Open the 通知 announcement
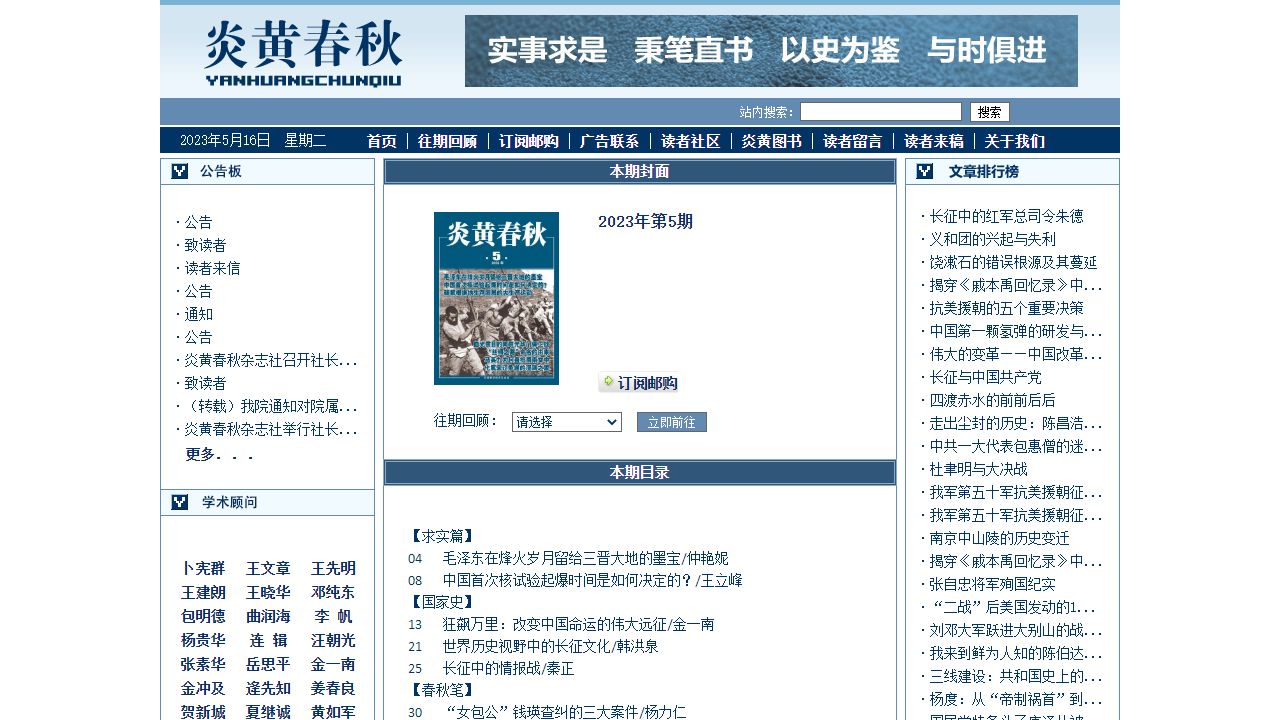The image size is (1280, 720). 198,314
